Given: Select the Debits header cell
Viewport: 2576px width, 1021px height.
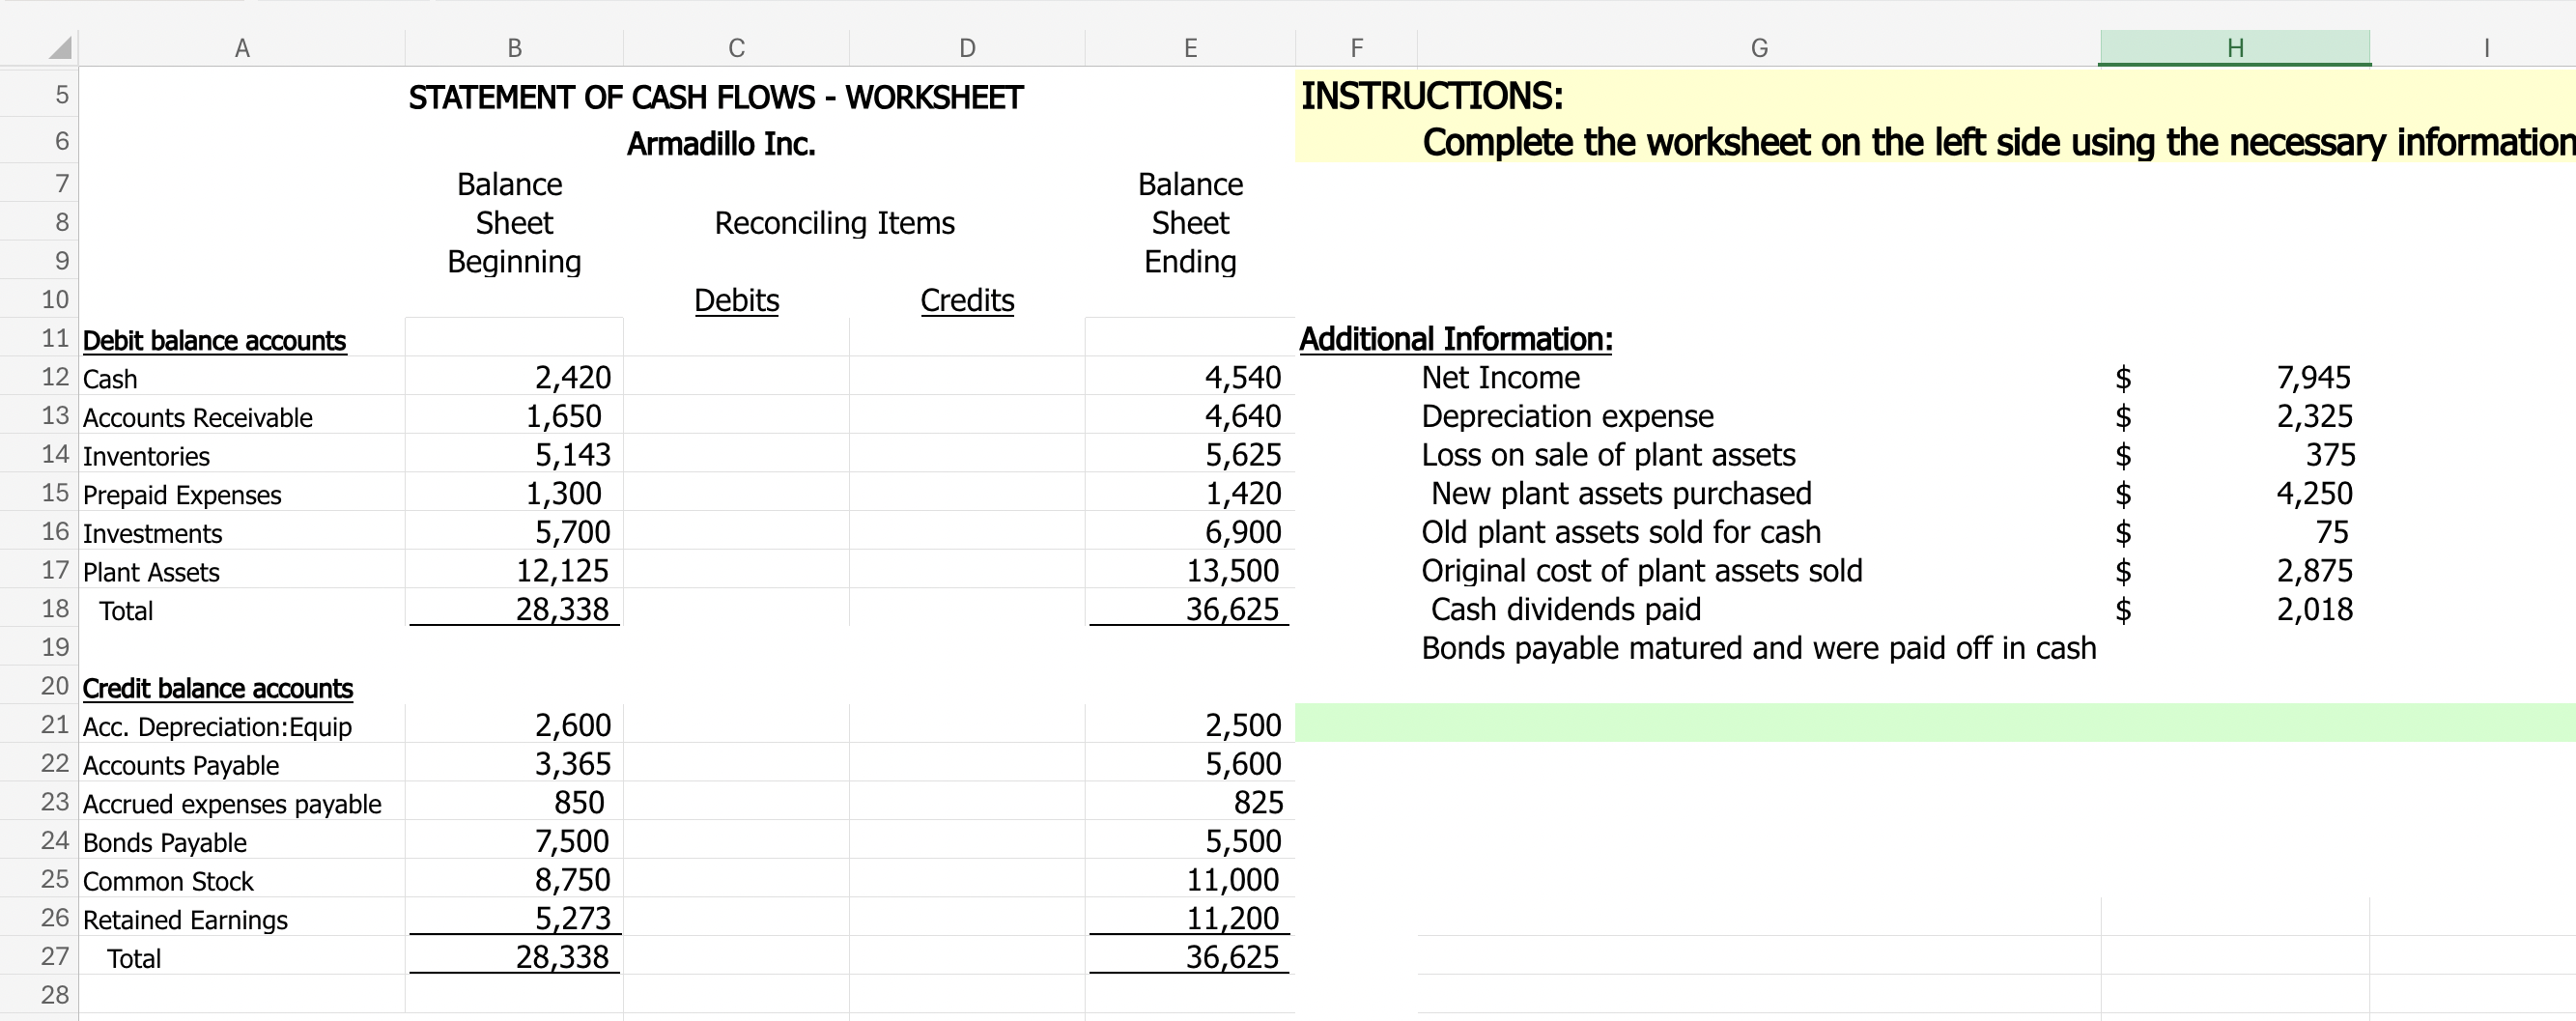Looking at the screenshot, I should tap(736, 300).
